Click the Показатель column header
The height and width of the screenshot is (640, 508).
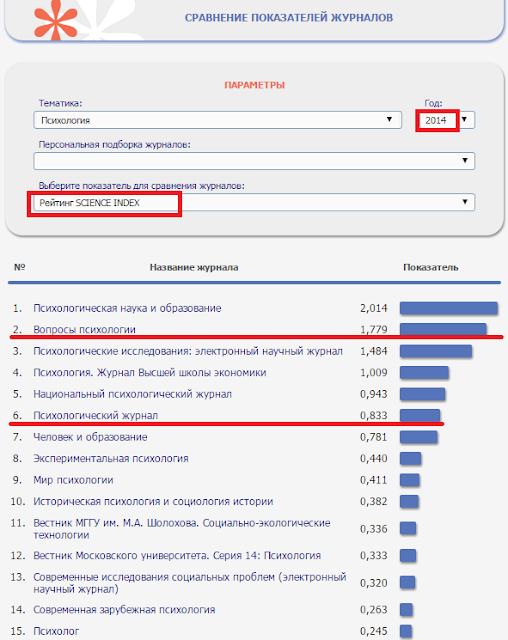[430, 267]
